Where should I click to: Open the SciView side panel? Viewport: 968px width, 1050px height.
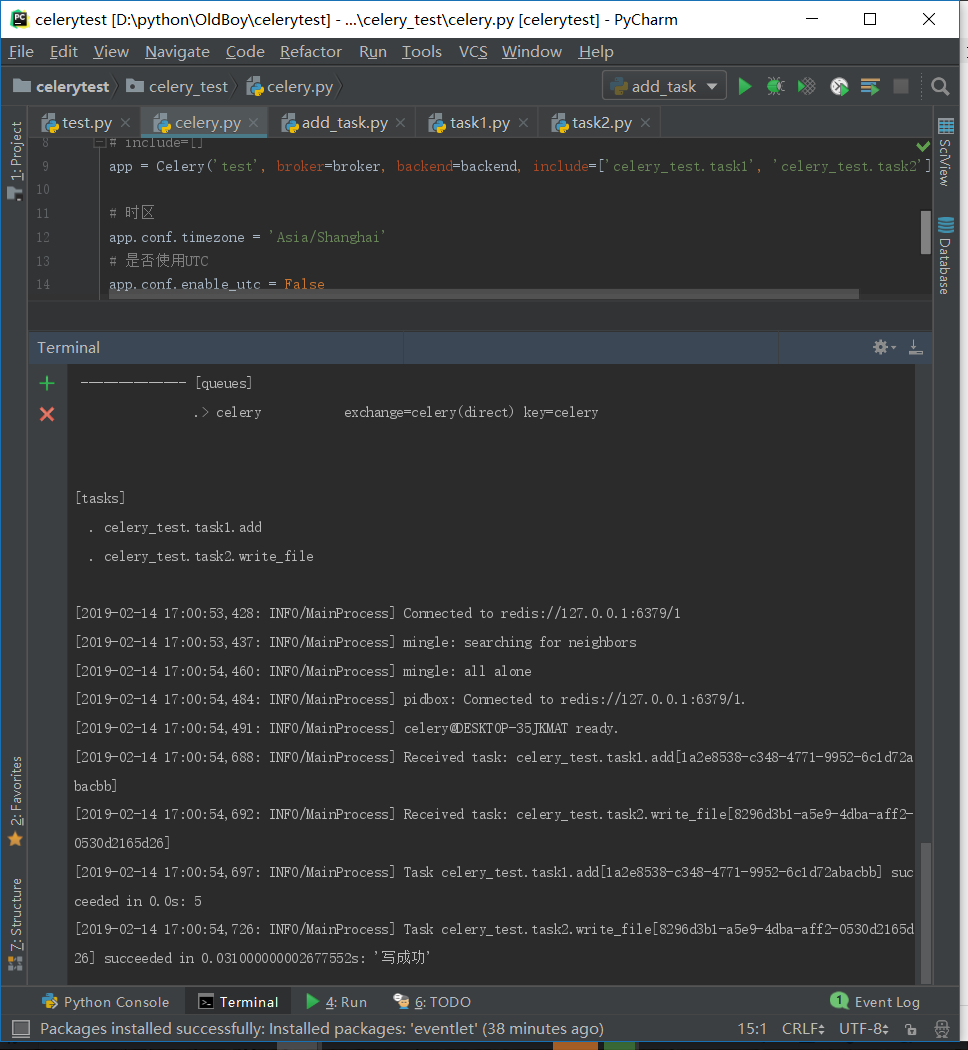point(945,153)
